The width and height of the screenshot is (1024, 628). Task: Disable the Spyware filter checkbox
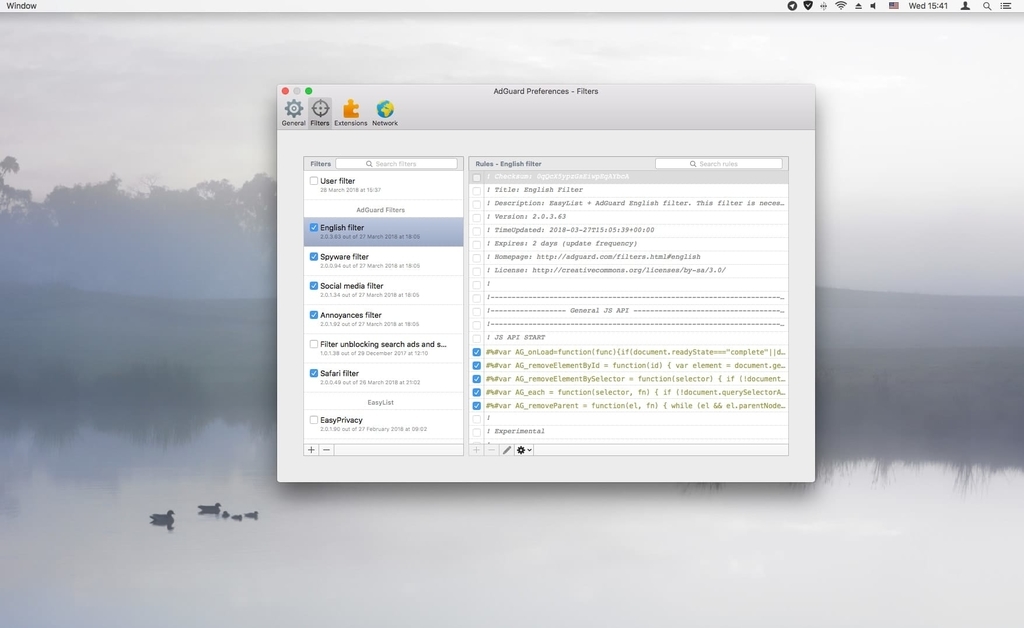(x=314, y=257)
